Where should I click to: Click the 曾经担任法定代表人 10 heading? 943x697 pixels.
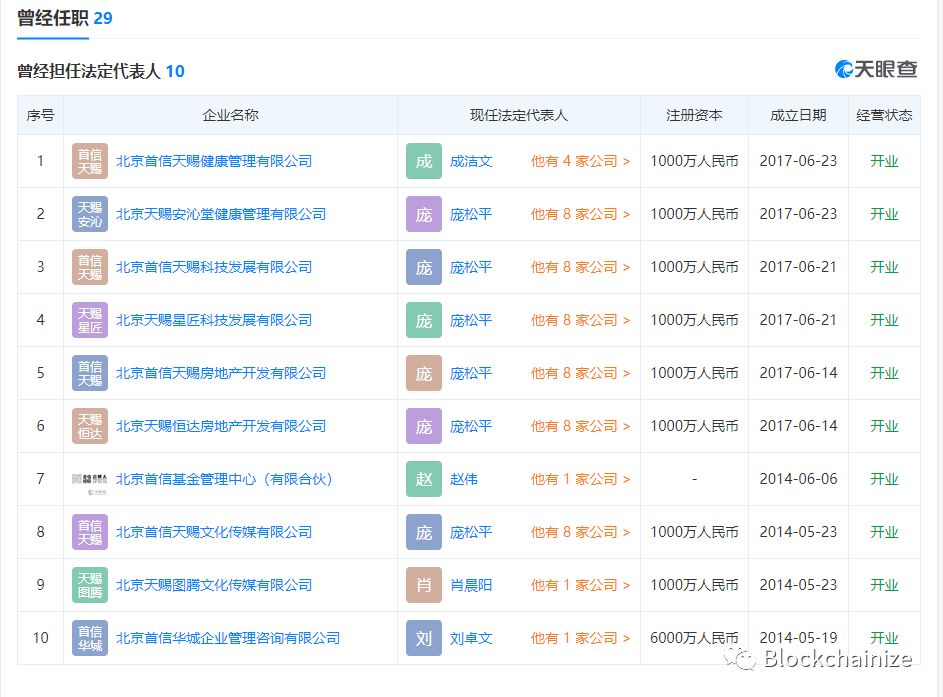click(x=100, y=71)
